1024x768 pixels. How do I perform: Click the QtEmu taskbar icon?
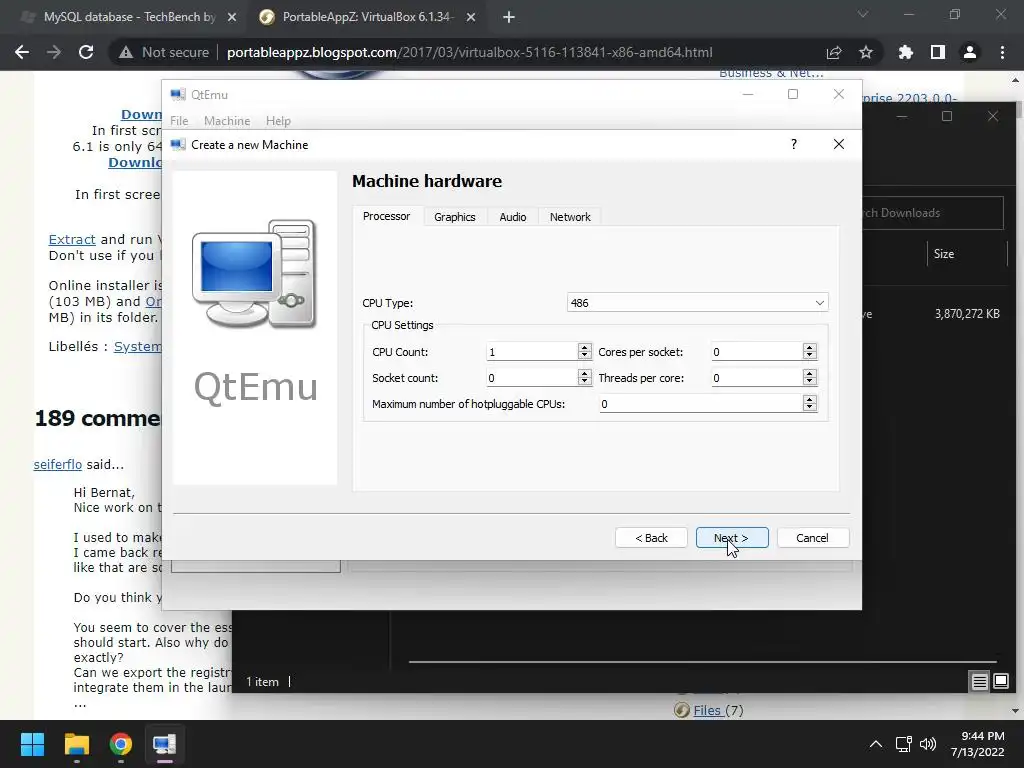coord(164,744)
